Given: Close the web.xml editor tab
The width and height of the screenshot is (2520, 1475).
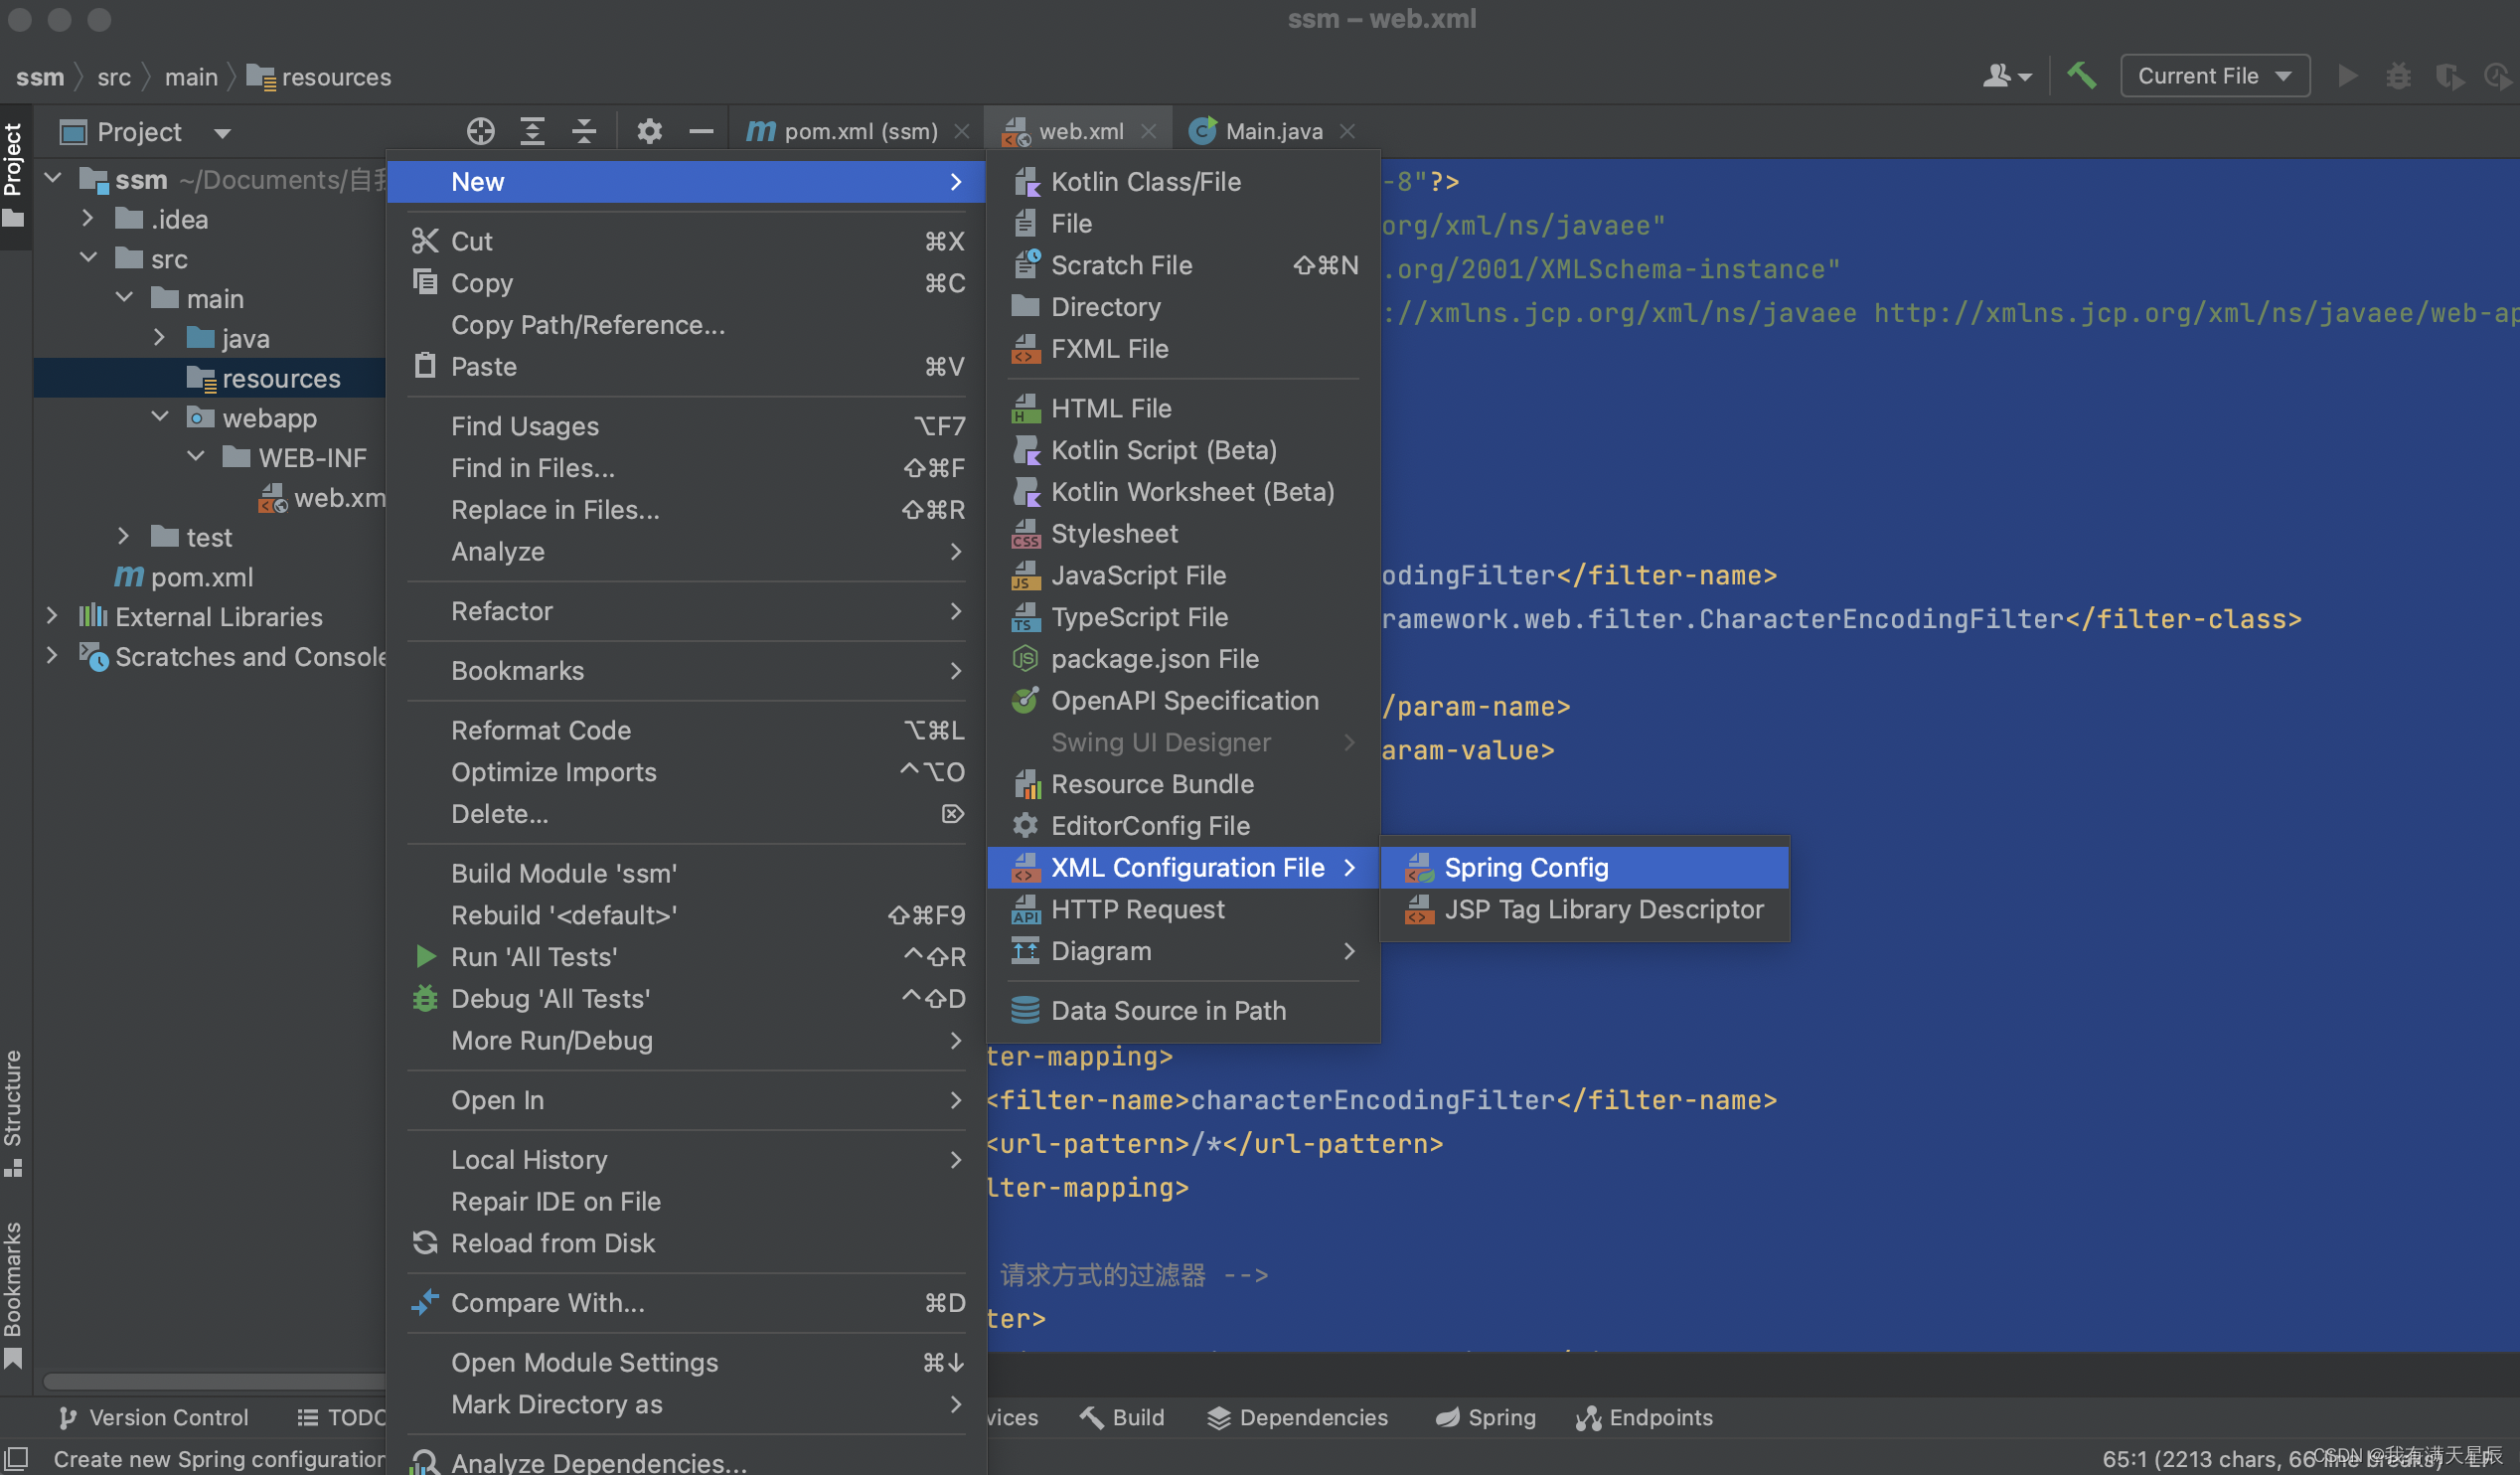Looking at the screenshot, I should [x=1148, y=131].
